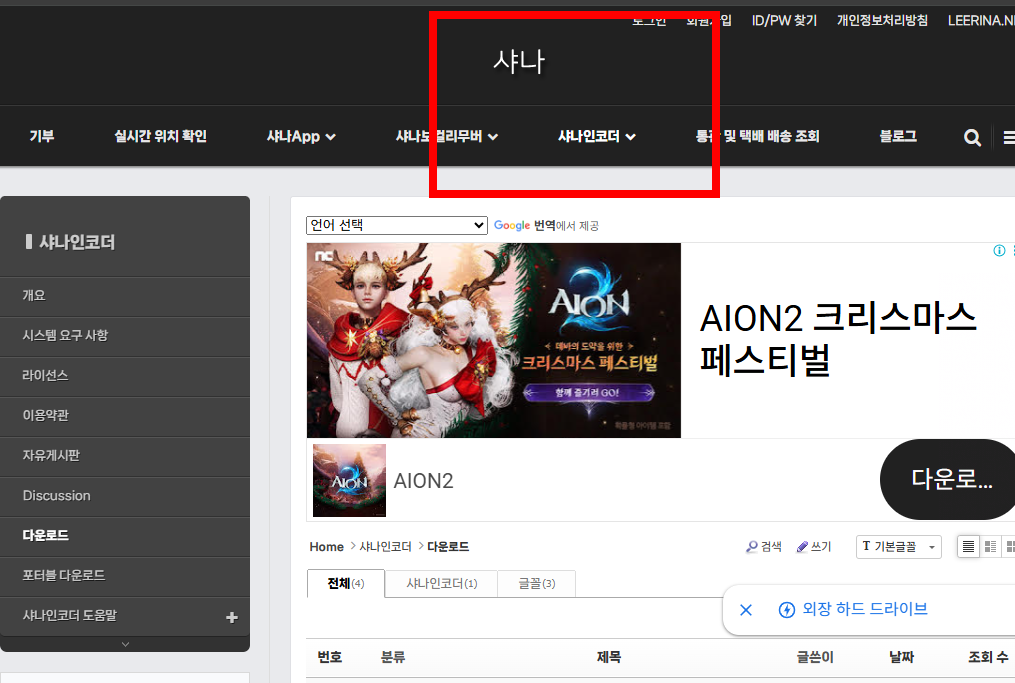Switch to the list view layout icon

click(x=968, y=546)
